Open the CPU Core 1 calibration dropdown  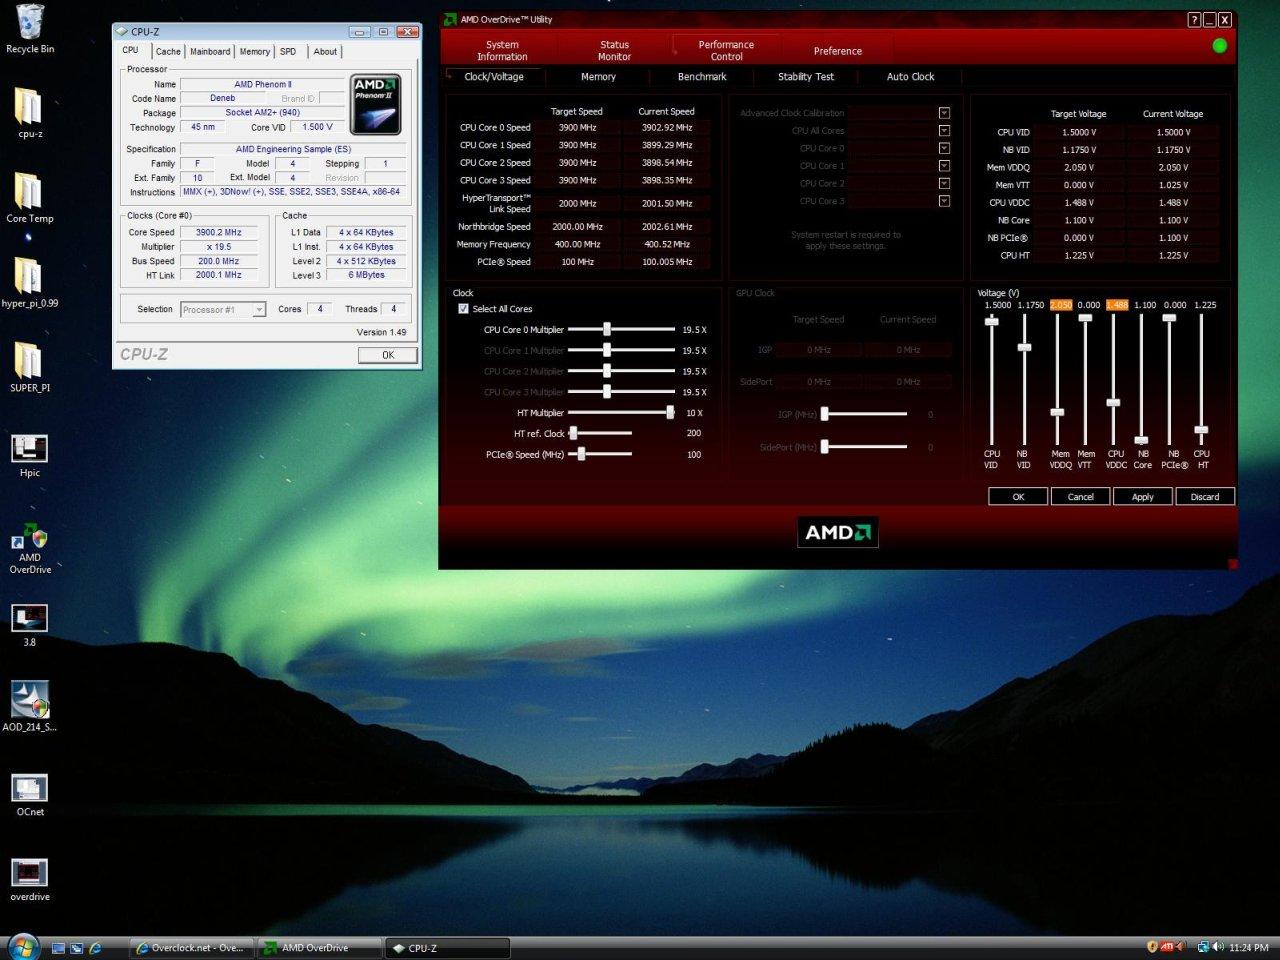[x=944, y=166]
